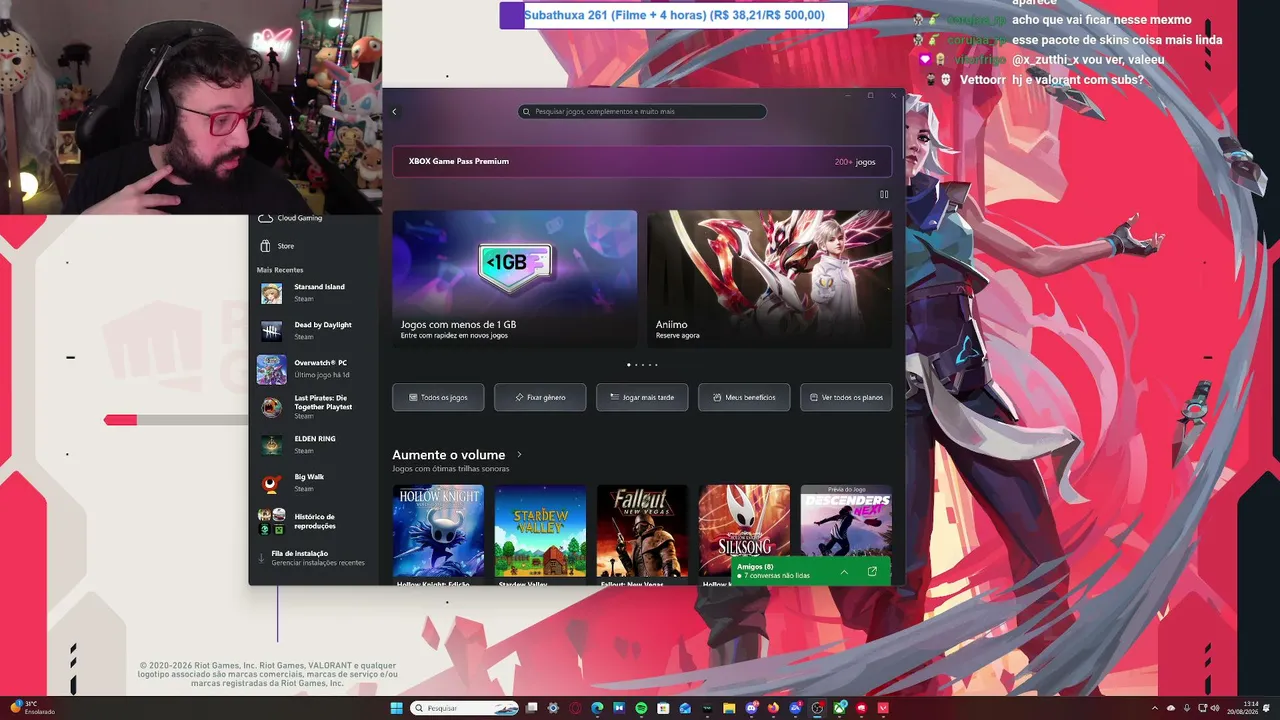Open Spotify from the taskbar

(641, 708)
